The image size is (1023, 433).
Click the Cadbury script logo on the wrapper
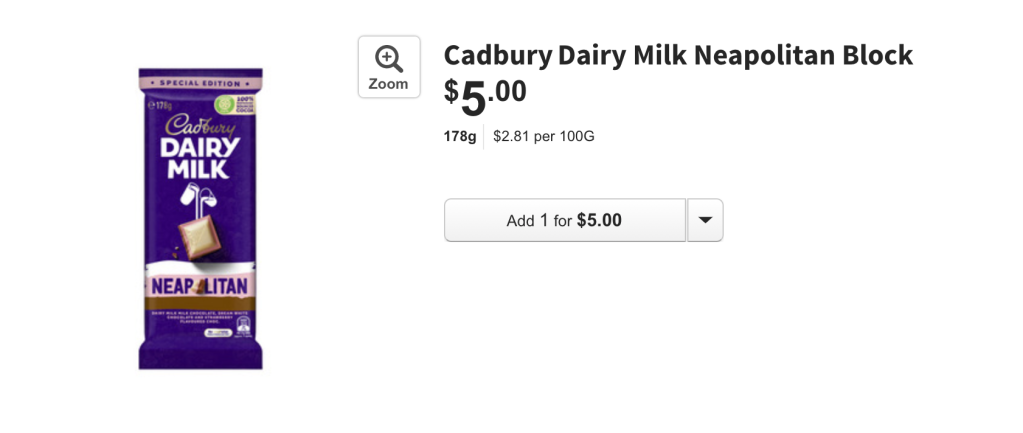(x=200, y=125)
